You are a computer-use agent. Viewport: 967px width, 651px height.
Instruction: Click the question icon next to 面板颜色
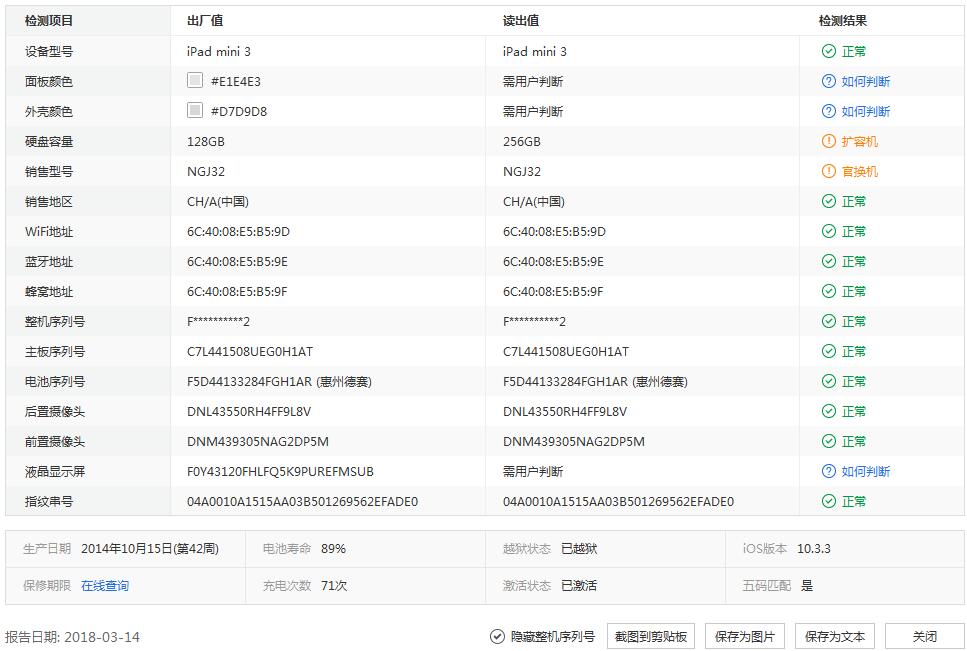coord(827,81)
